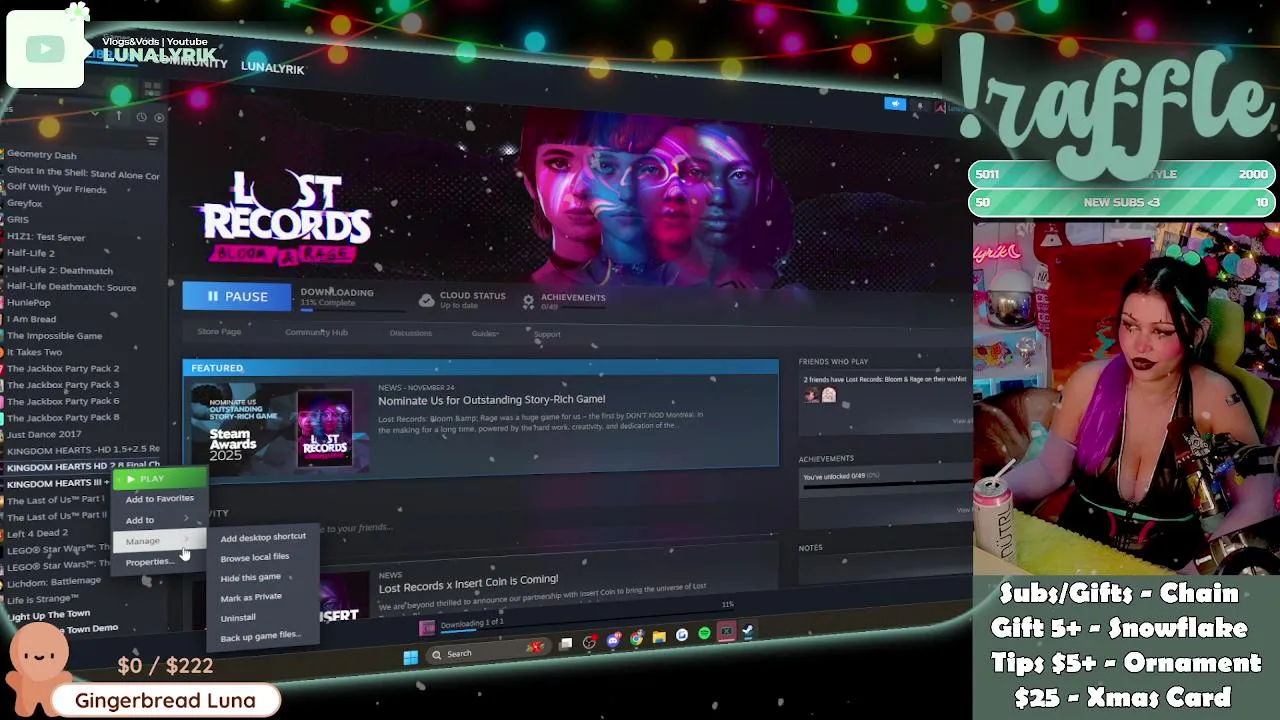The image size is (1280, 720).
Task: Select The Jackbox Party Pack 8
Action: click(x=63, y=418)
